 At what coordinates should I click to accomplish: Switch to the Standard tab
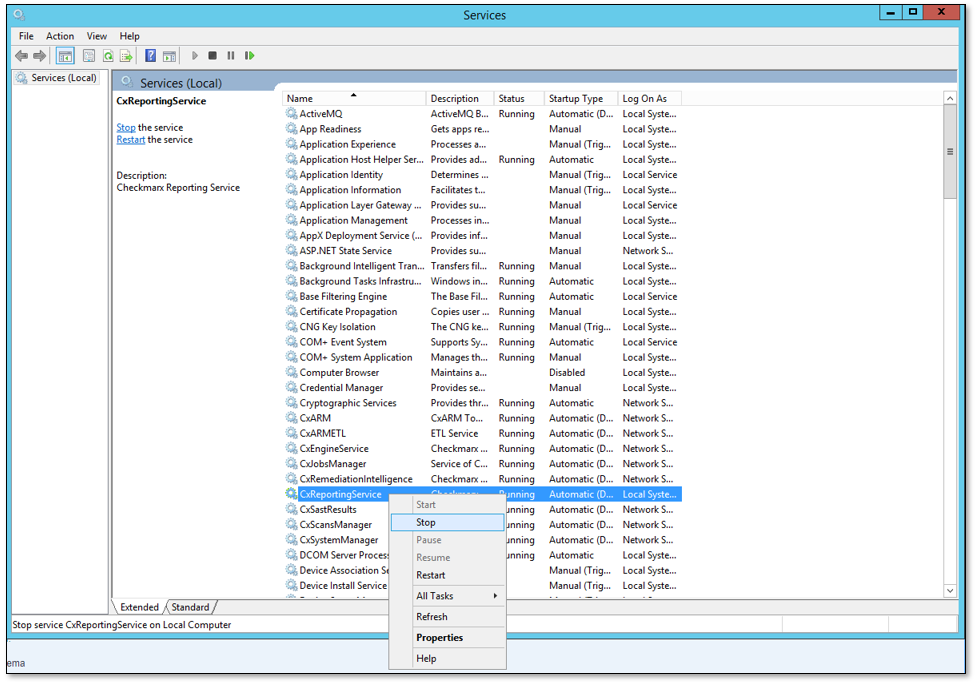pyautogui.click(x=190, y=607)
